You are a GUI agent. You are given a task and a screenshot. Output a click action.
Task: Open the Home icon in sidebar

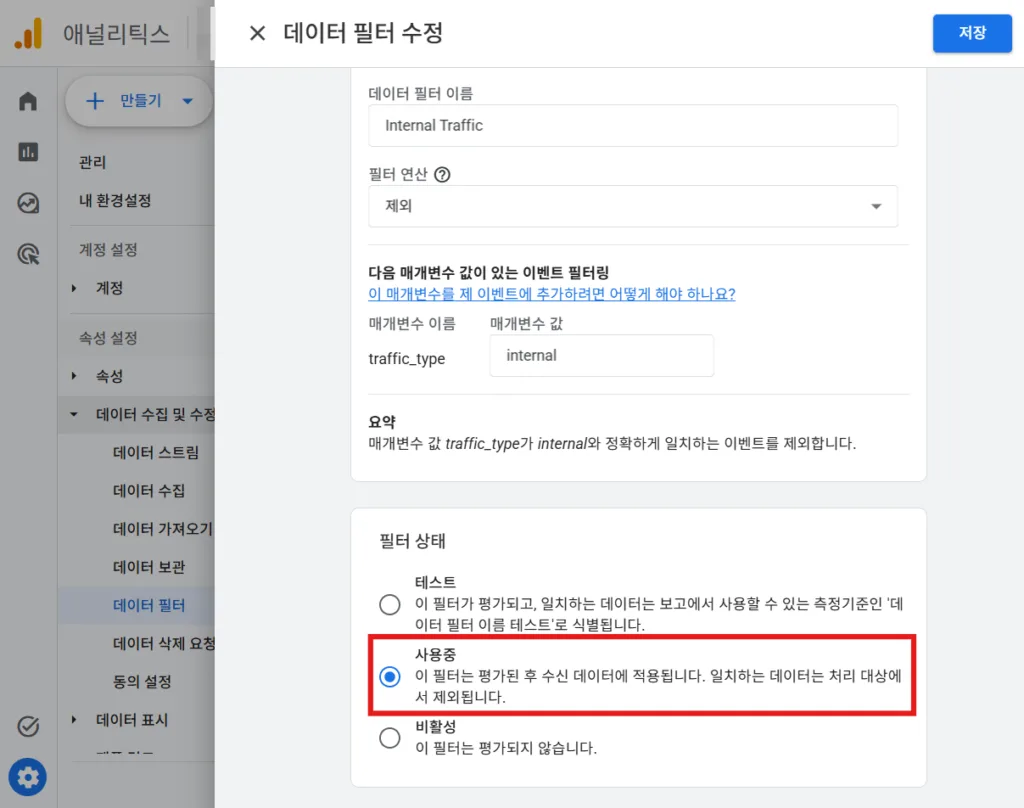pyautogui.click(x=28, y=101)
